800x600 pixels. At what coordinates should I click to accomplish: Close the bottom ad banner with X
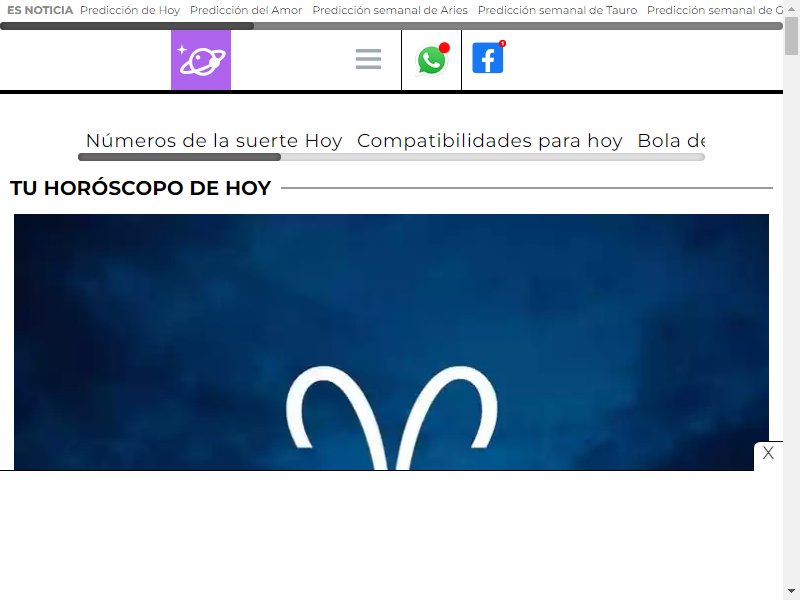[768, 453]
